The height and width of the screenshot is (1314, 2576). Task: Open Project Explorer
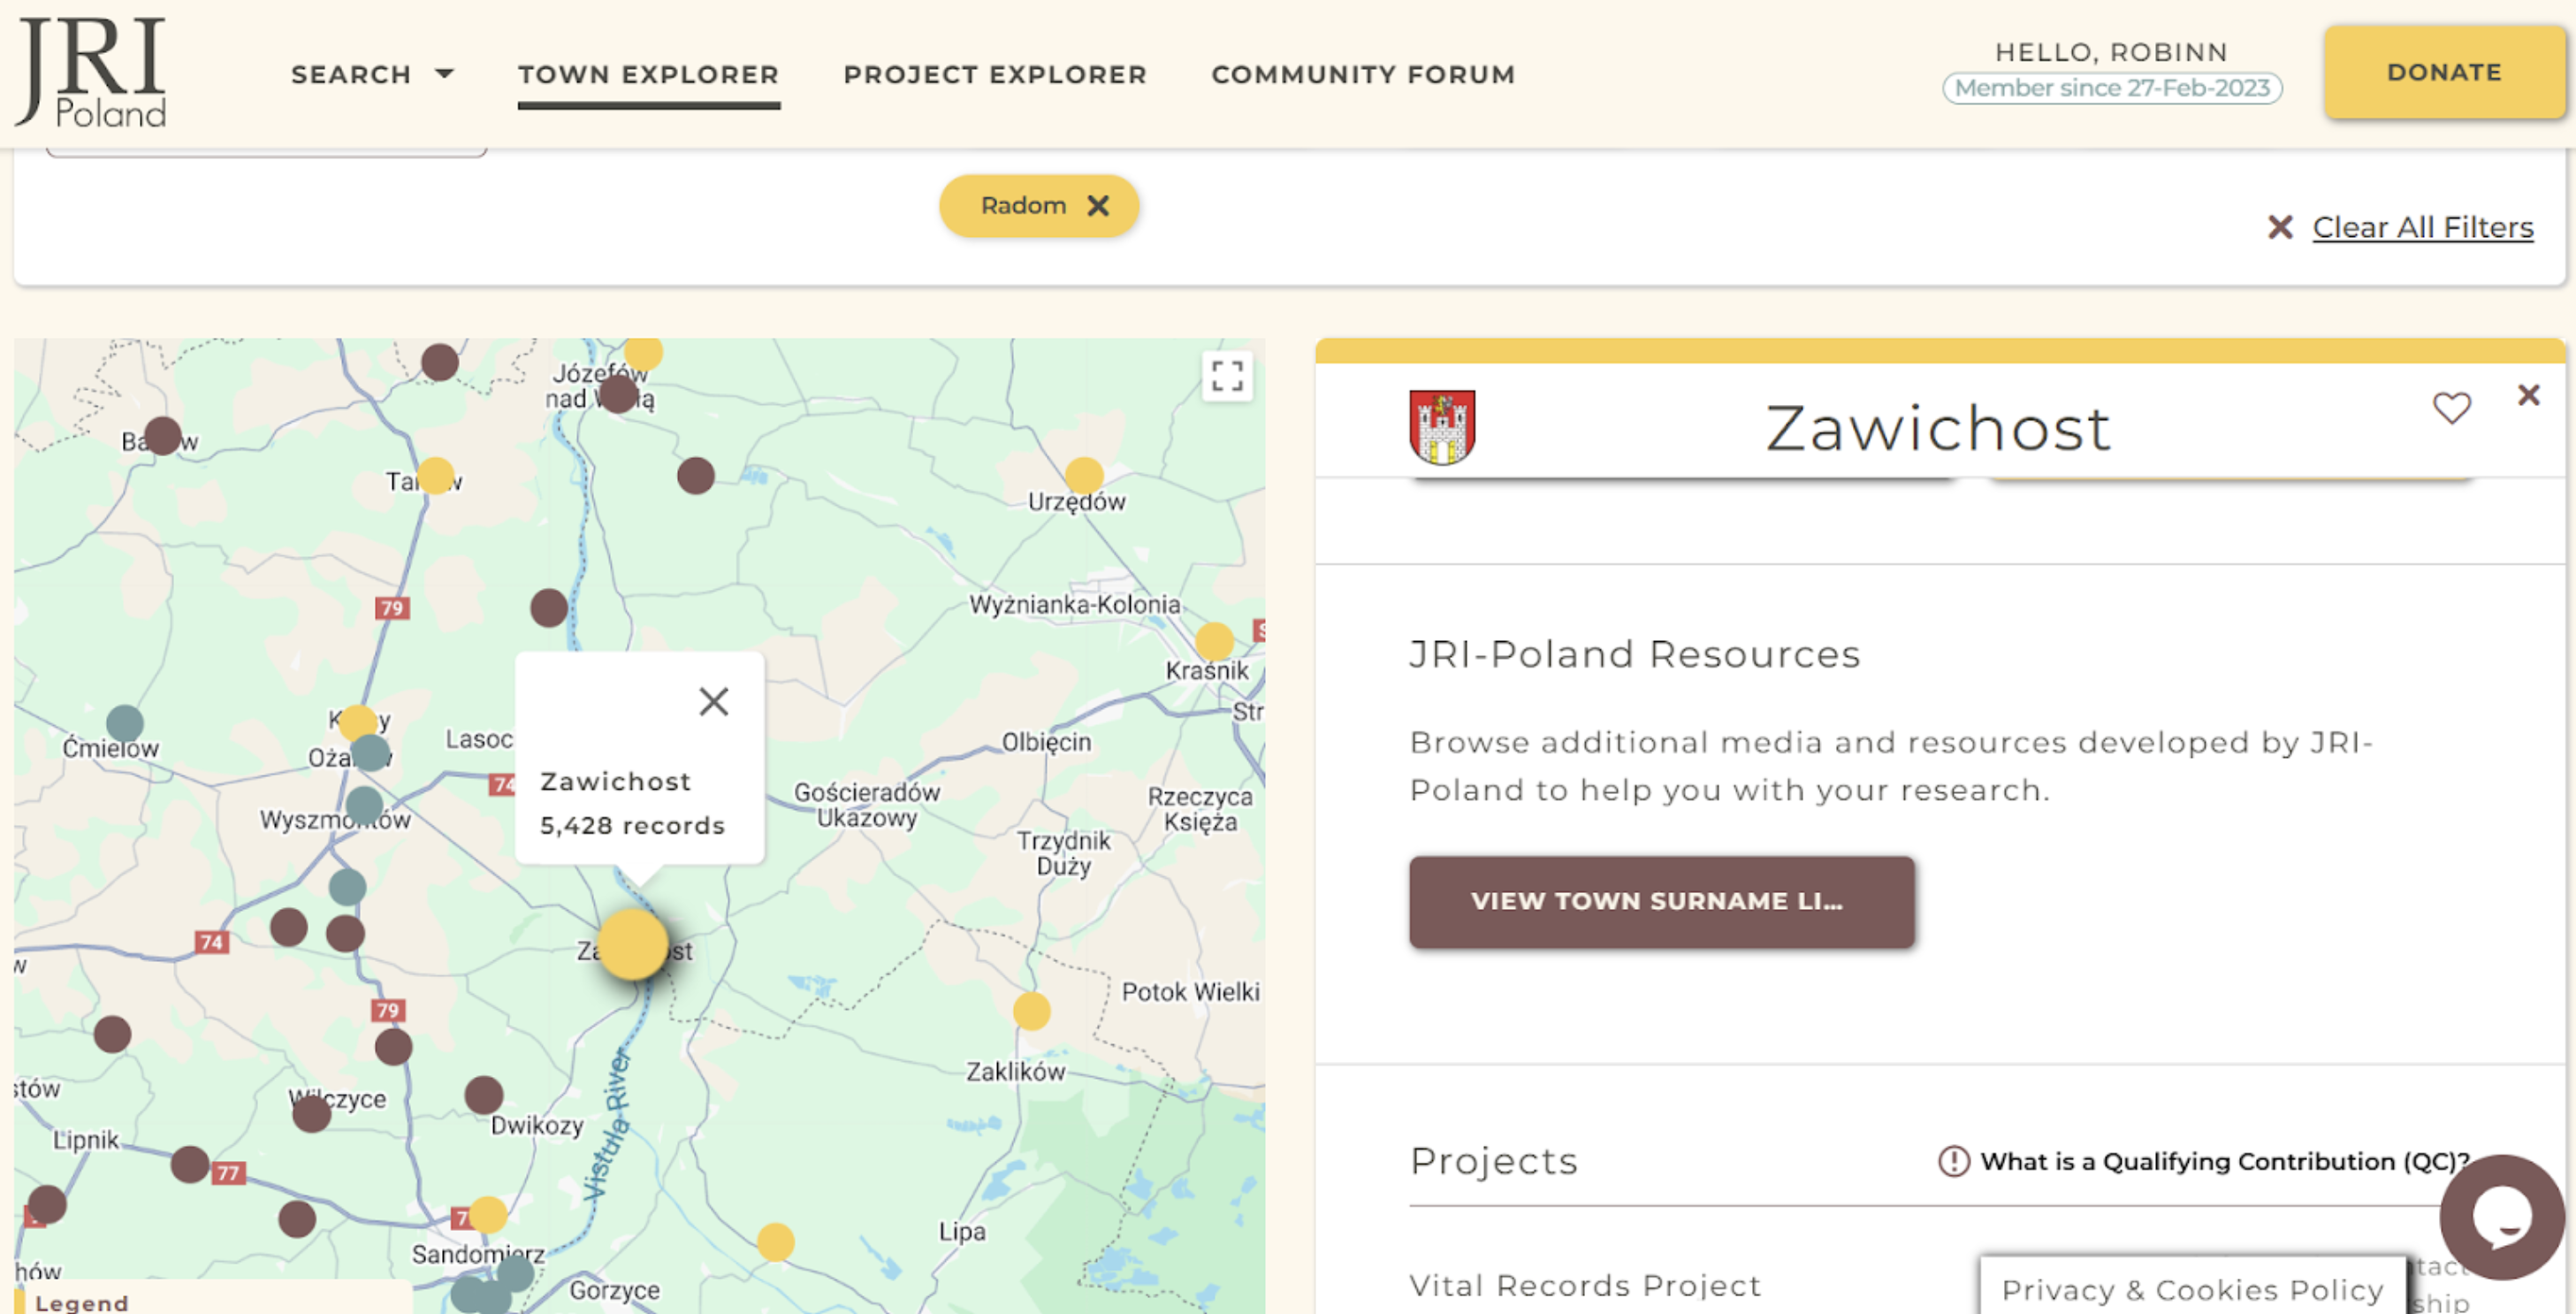pyautogui.click(x=995, y=74)
